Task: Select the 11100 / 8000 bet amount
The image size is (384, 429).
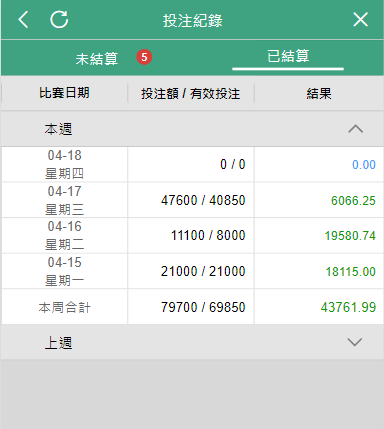Action: click(x=208, y=235)
